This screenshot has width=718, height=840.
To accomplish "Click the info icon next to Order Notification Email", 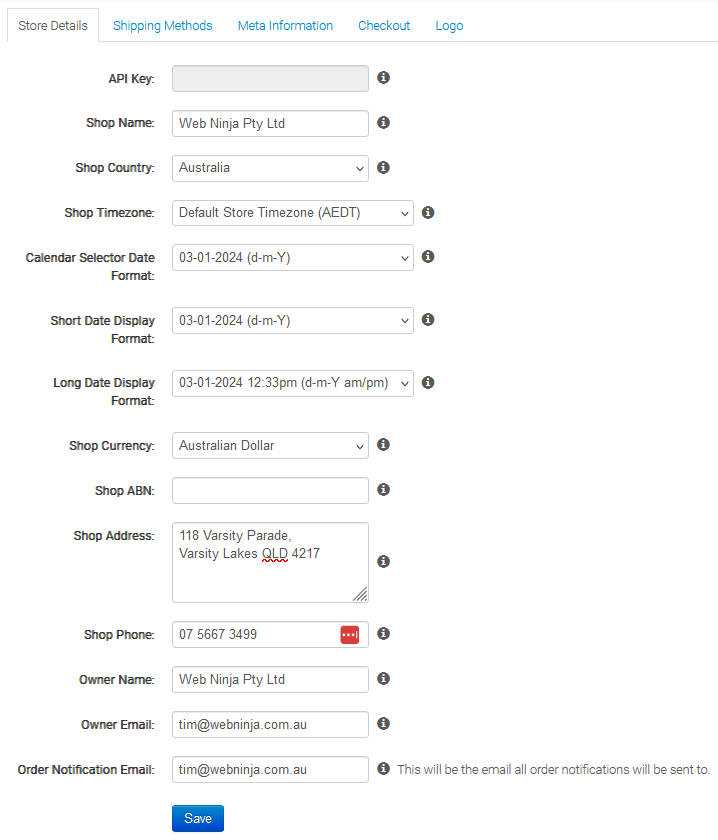I will [x=383, y=769].
